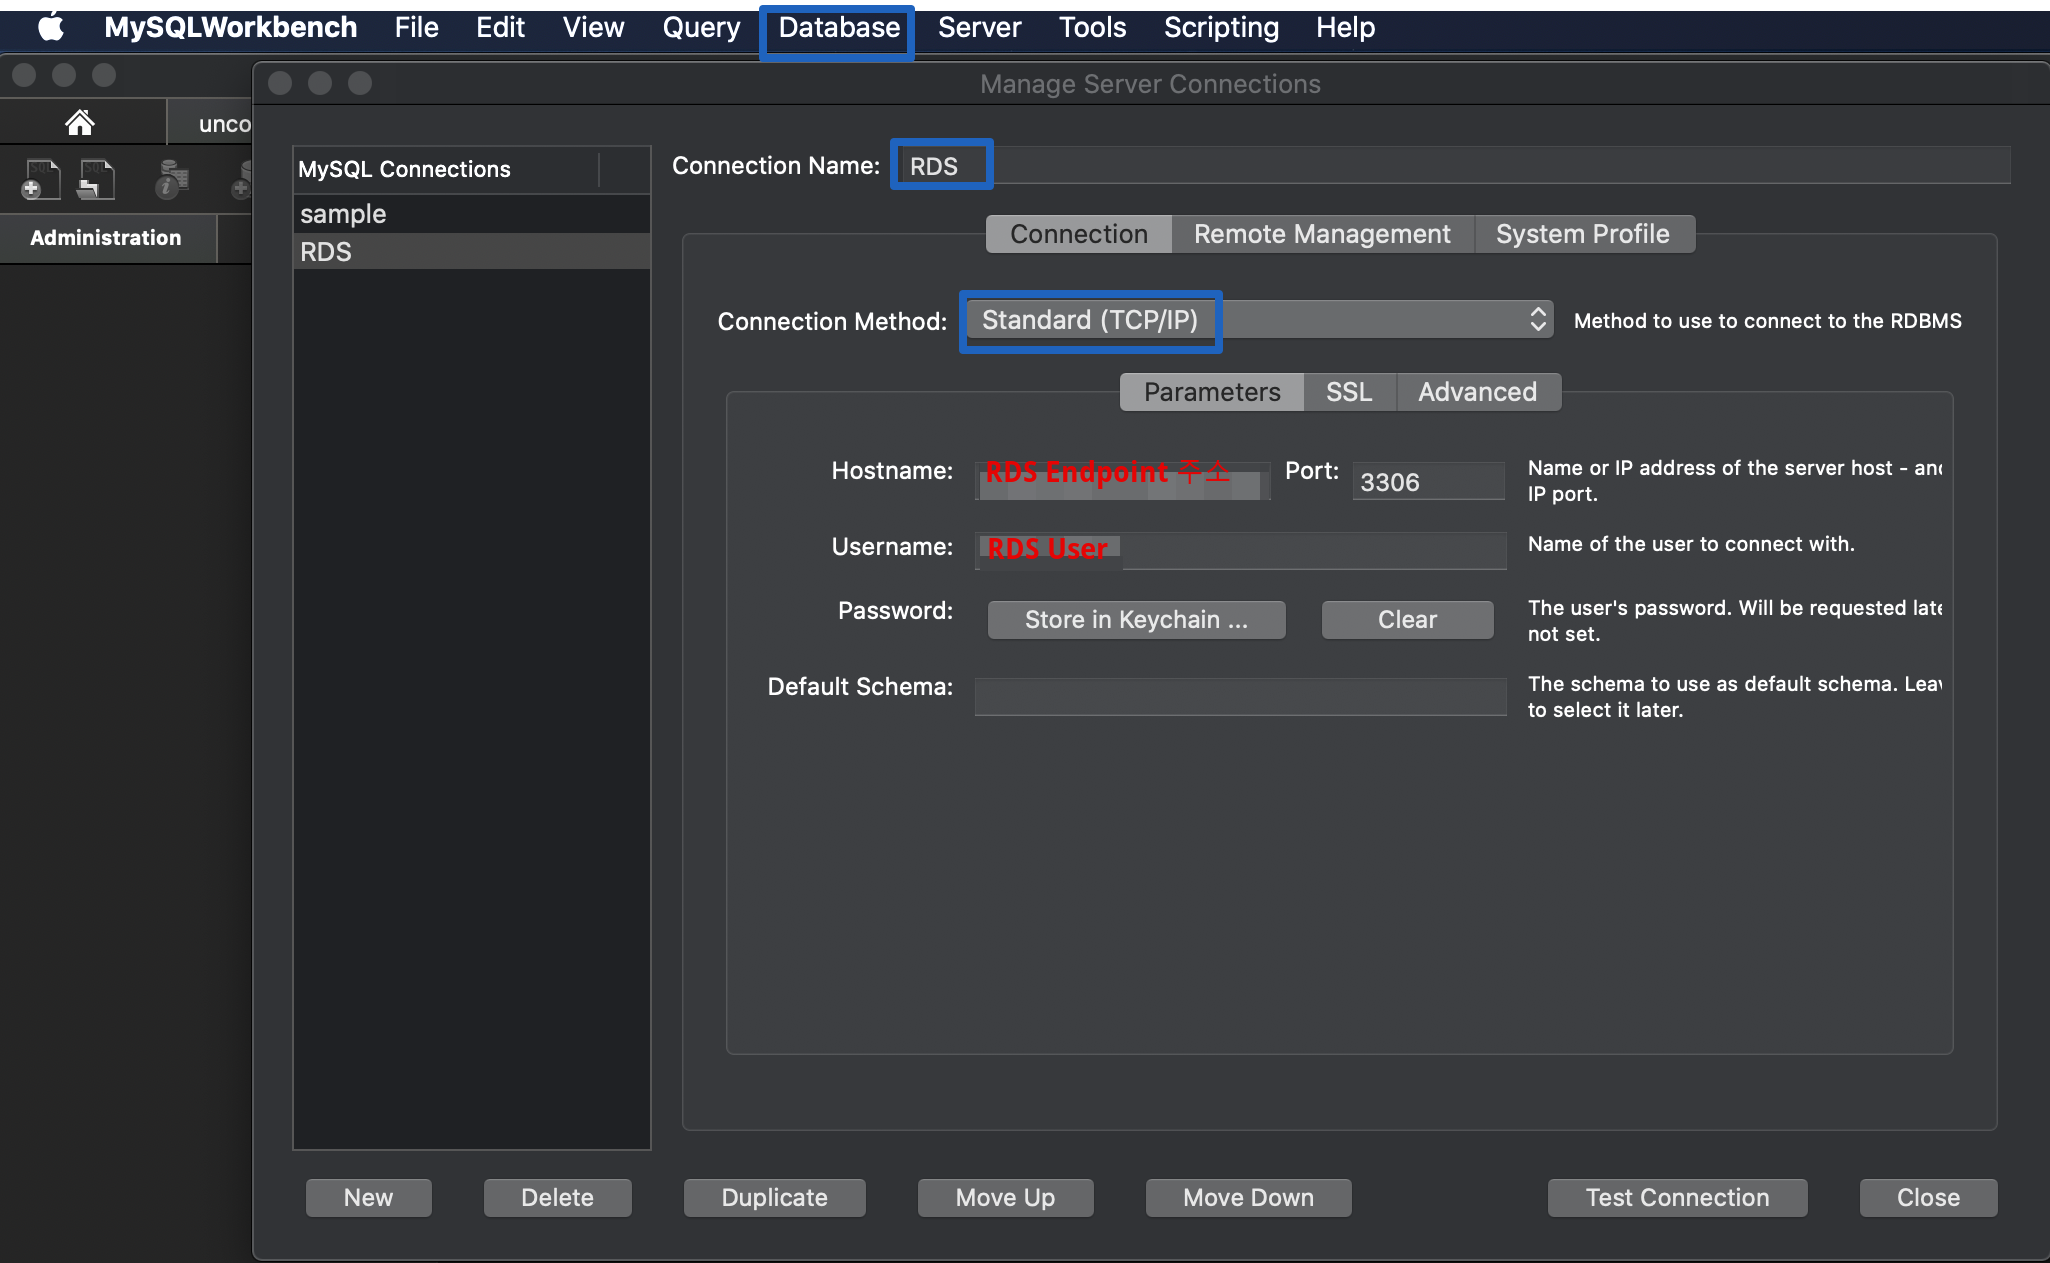The height and width of the screenshot is (1263, 2050).
Task: Select the sample connection from the list
Action: pyautogui.click(x=343, y=213)
